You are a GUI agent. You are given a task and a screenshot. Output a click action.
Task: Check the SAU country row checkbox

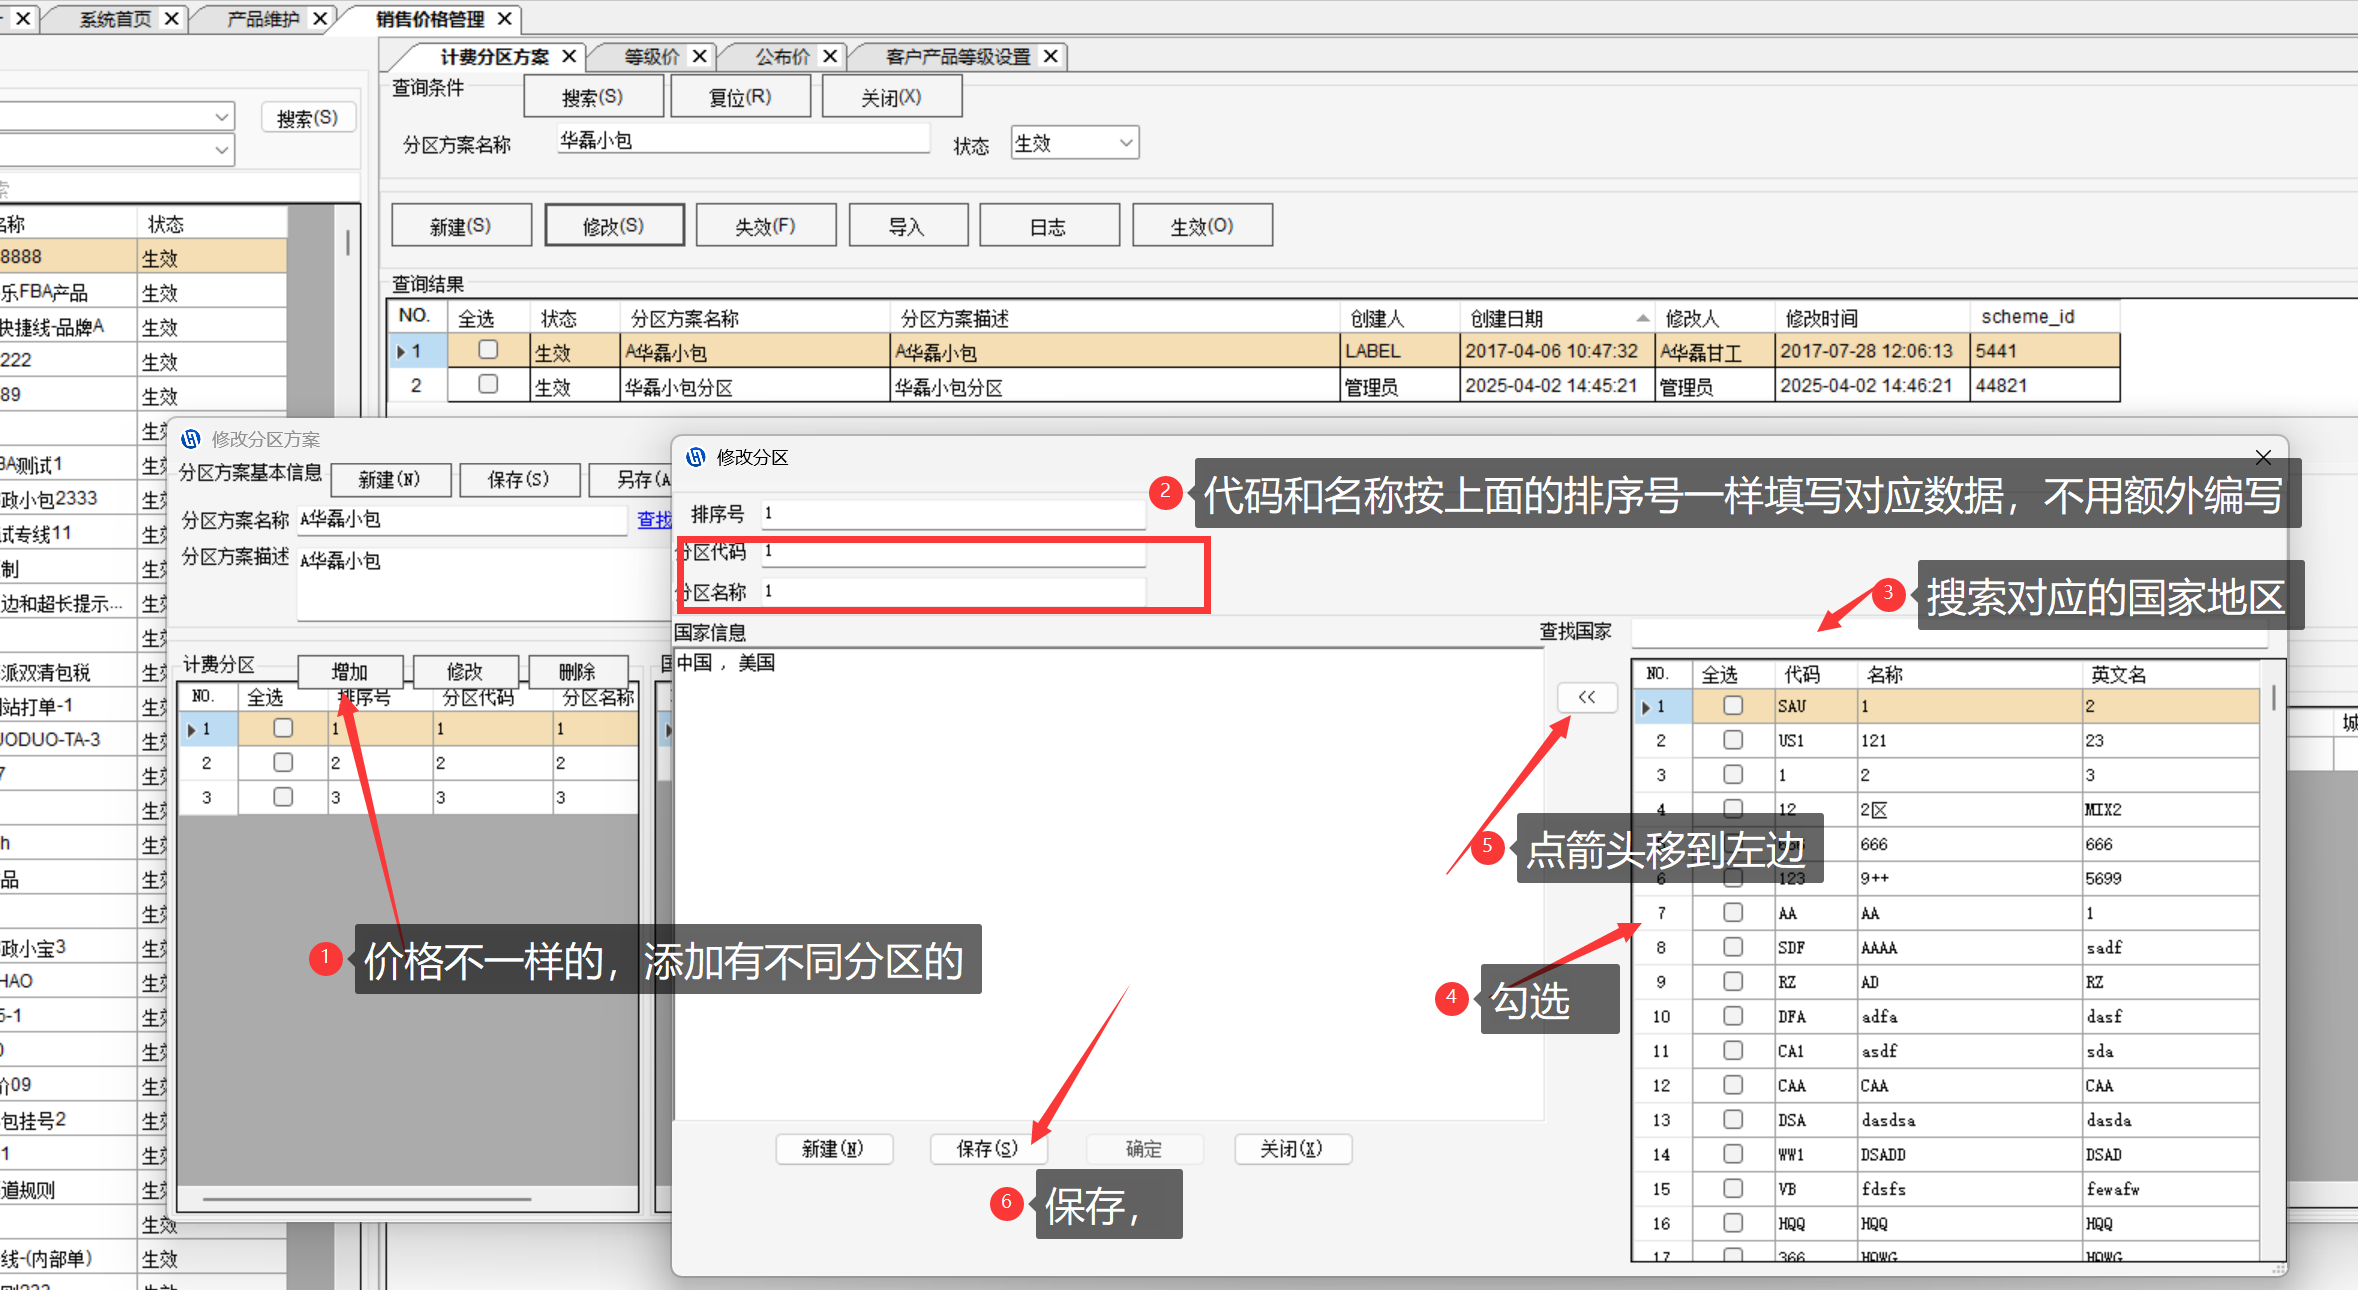click(1733, 706)
